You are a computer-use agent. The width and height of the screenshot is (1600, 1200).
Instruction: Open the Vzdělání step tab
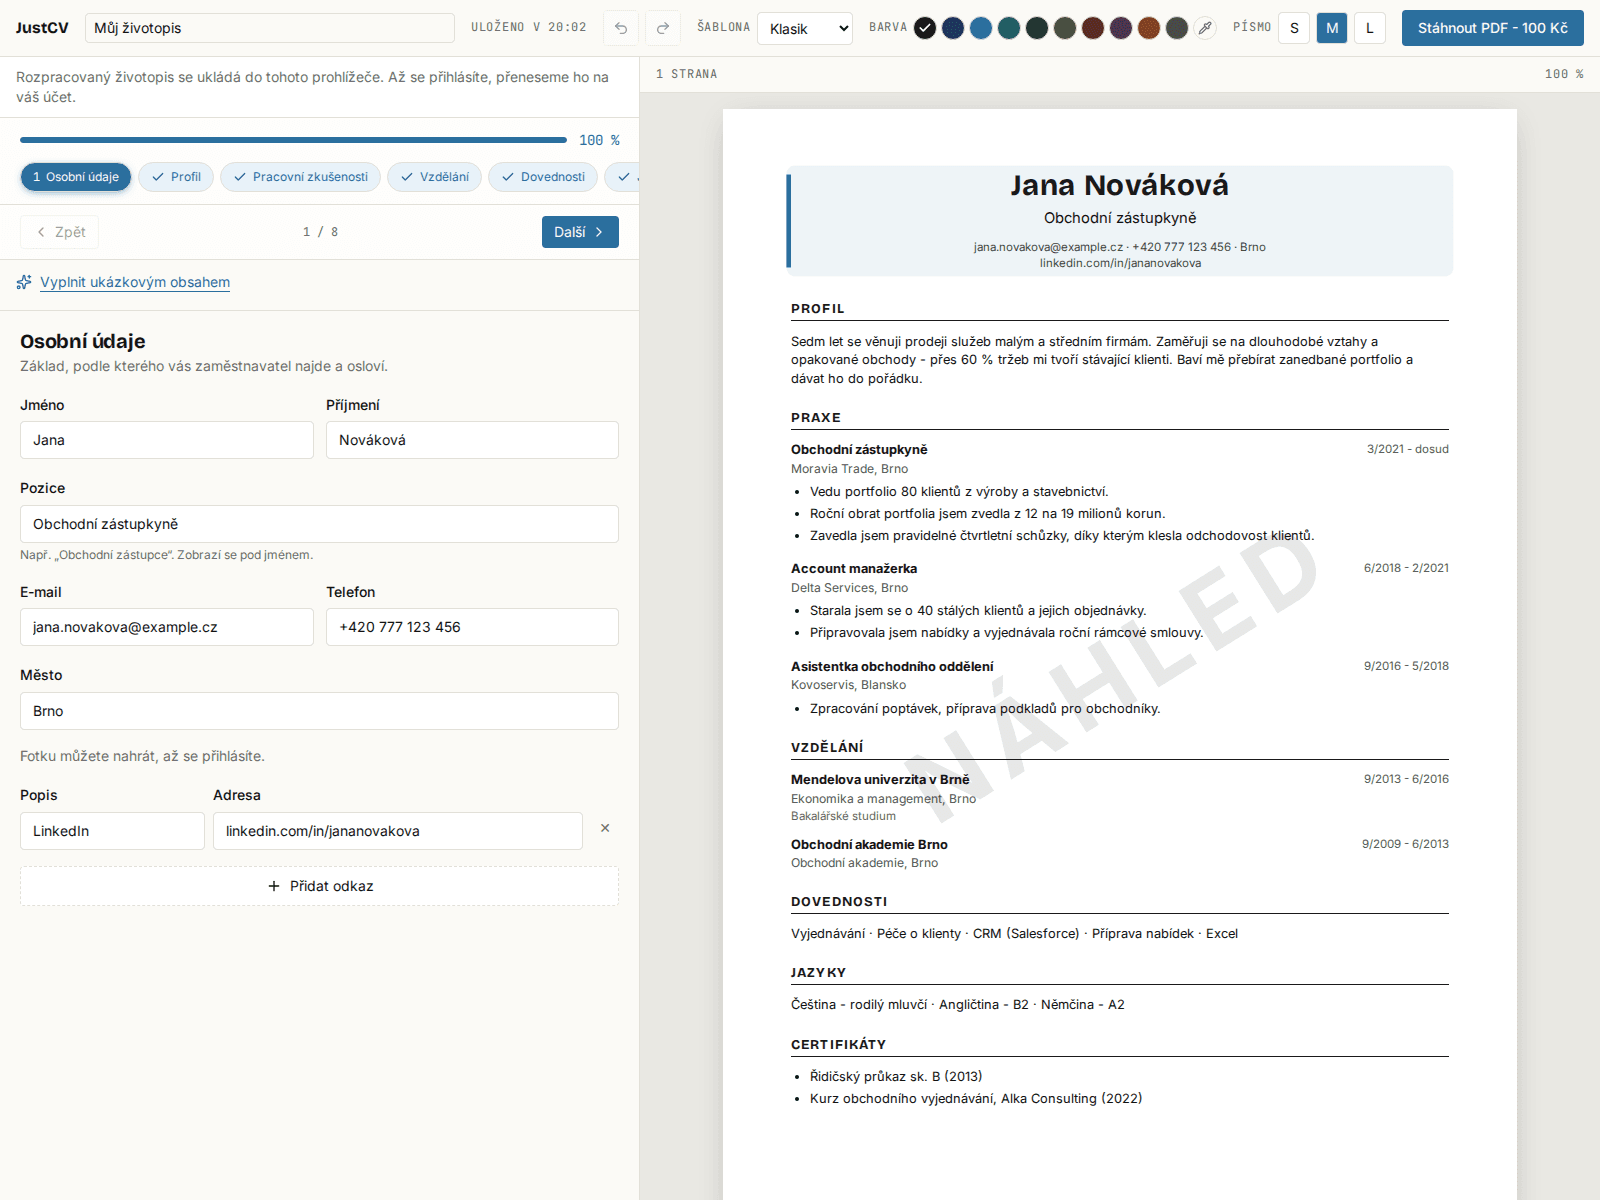click(435, 177)
